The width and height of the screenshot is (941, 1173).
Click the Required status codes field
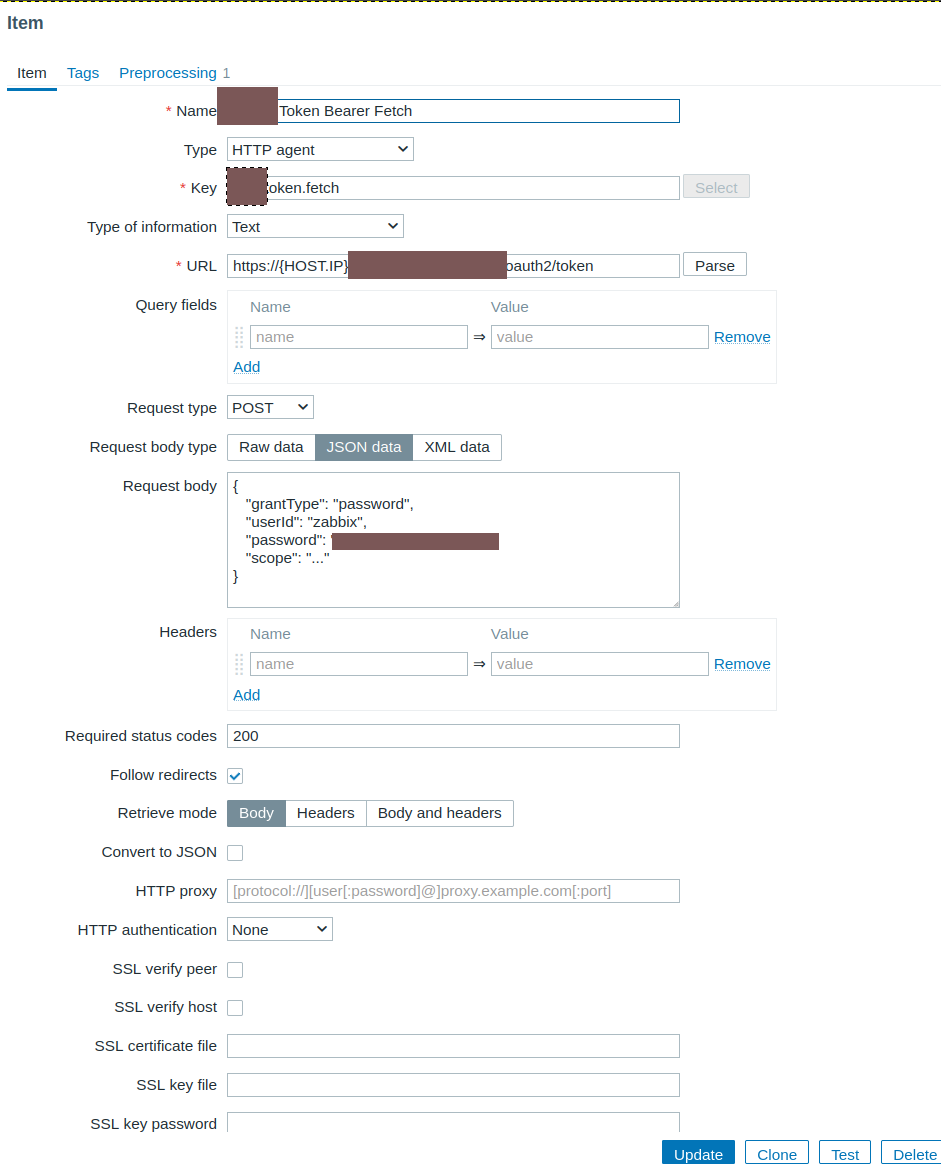453,736
